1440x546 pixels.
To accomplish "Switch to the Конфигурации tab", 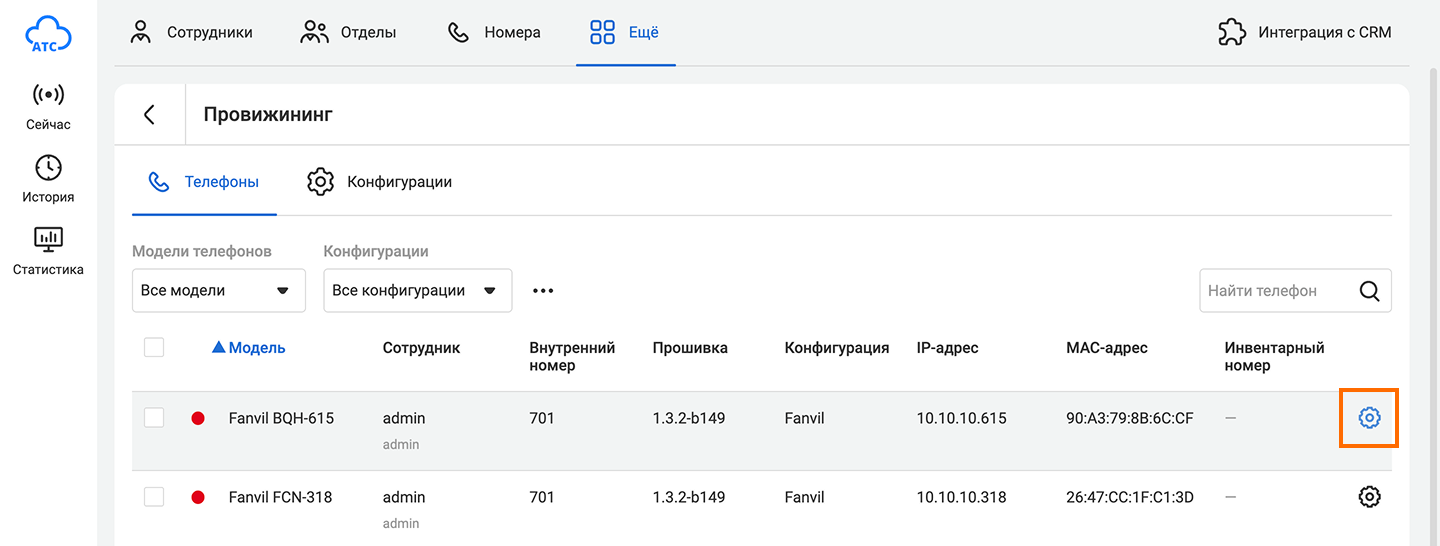I will click(x=380, y=182).
